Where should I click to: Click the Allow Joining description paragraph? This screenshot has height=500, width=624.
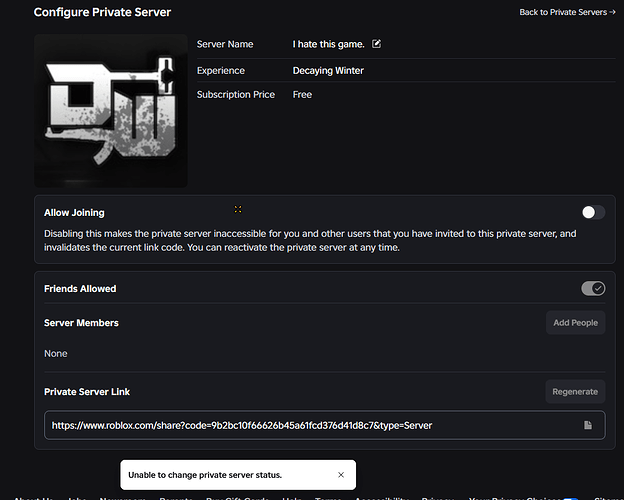point(310,240)
